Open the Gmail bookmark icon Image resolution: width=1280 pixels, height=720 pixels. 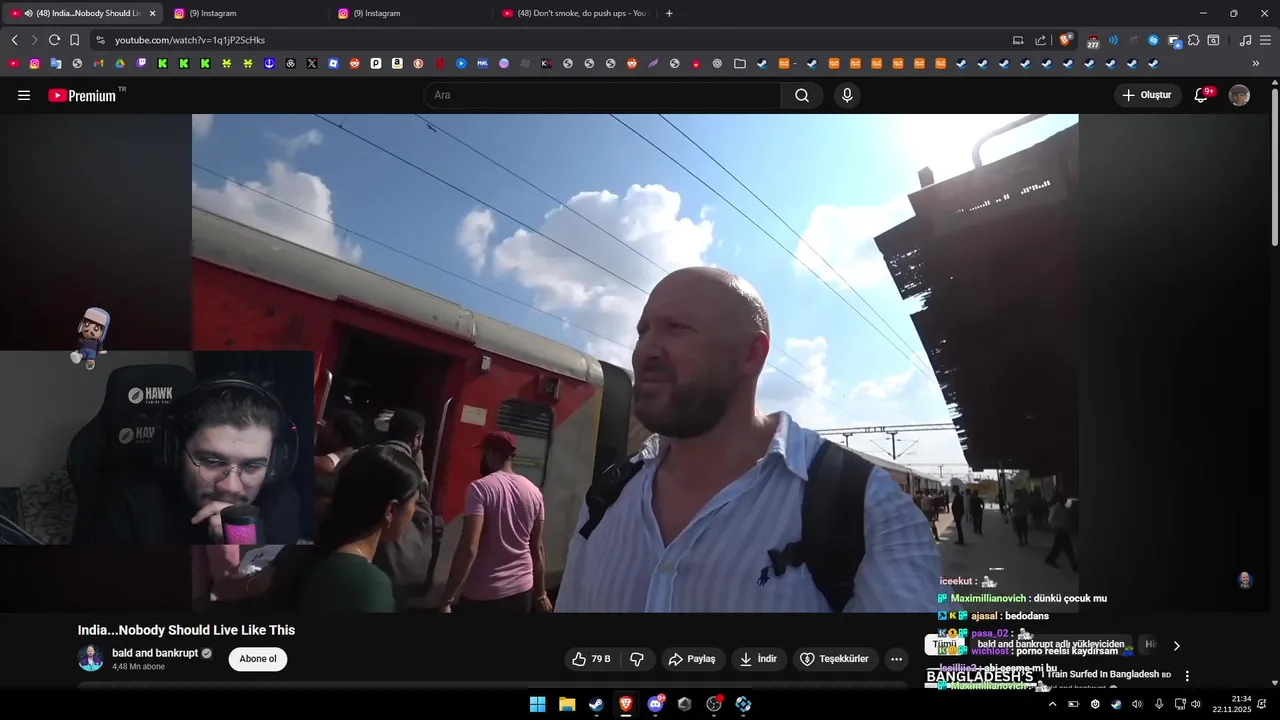click(x=98, y=63)
